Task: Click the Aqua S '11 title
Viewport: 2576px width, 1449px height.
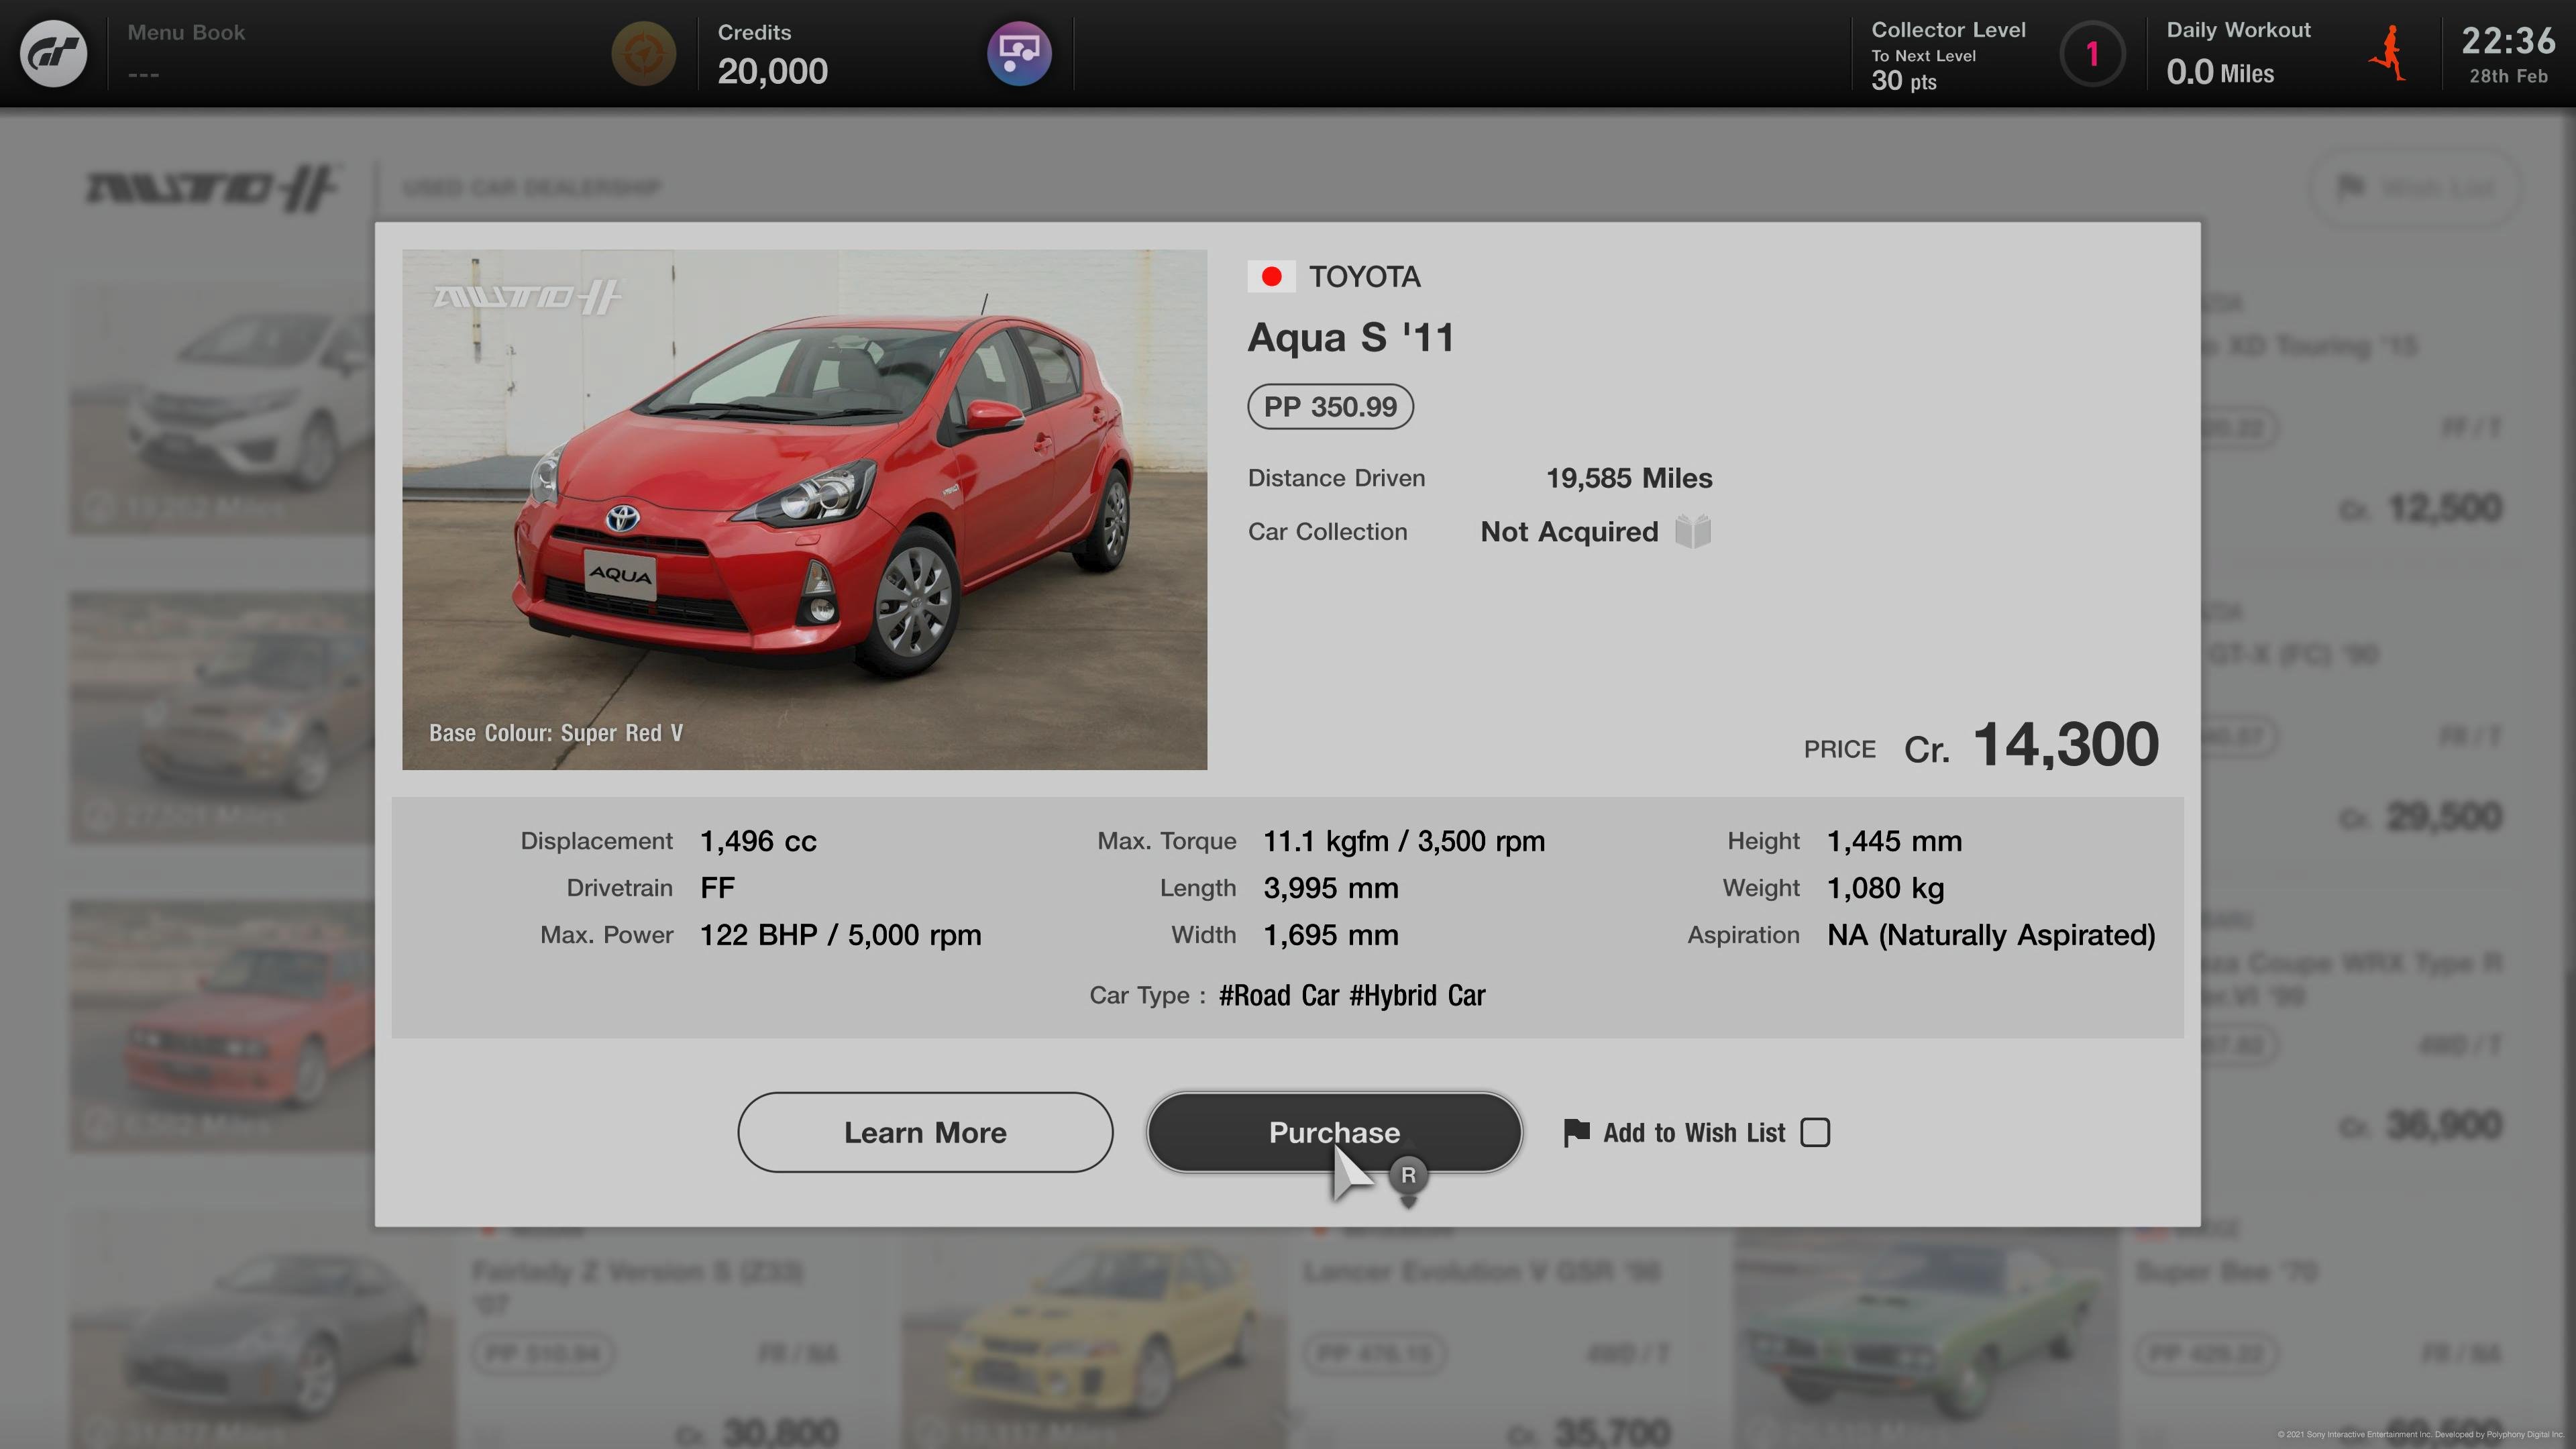Action: coord(1350,338)
